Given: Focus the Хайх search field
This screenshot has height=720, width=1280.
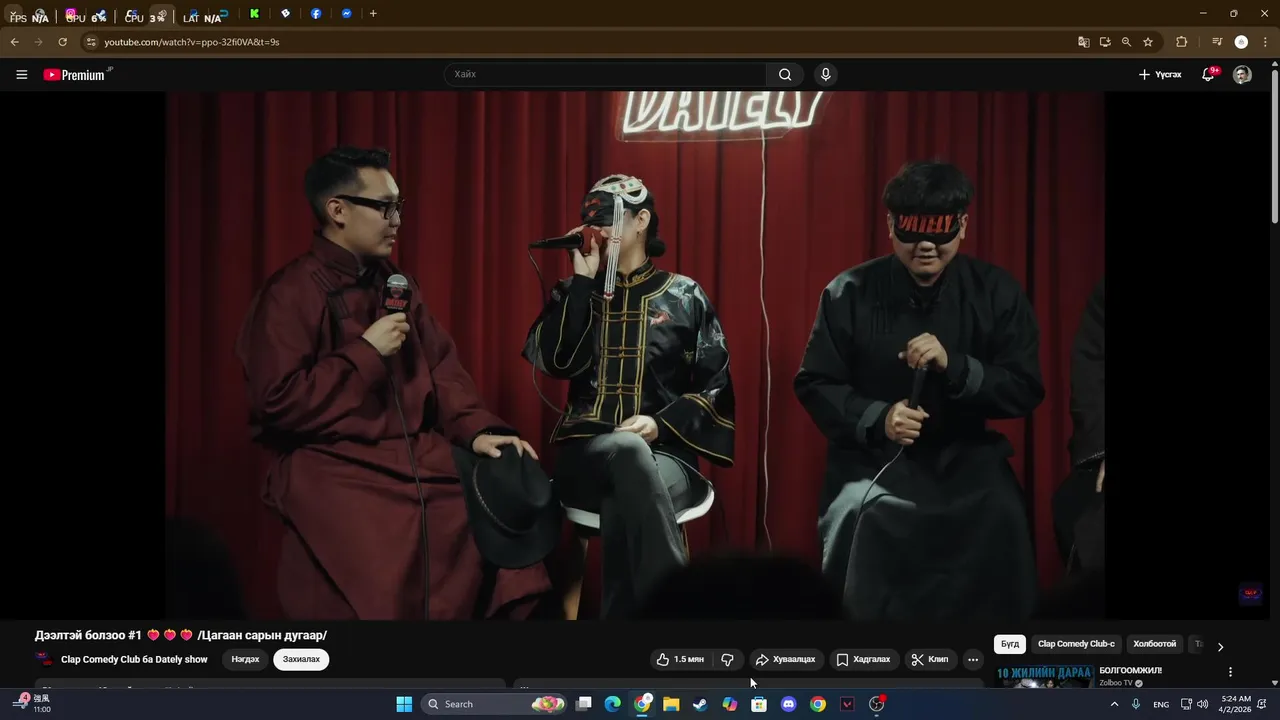Looking at the screenshot, I should click(x=605, y=75).
